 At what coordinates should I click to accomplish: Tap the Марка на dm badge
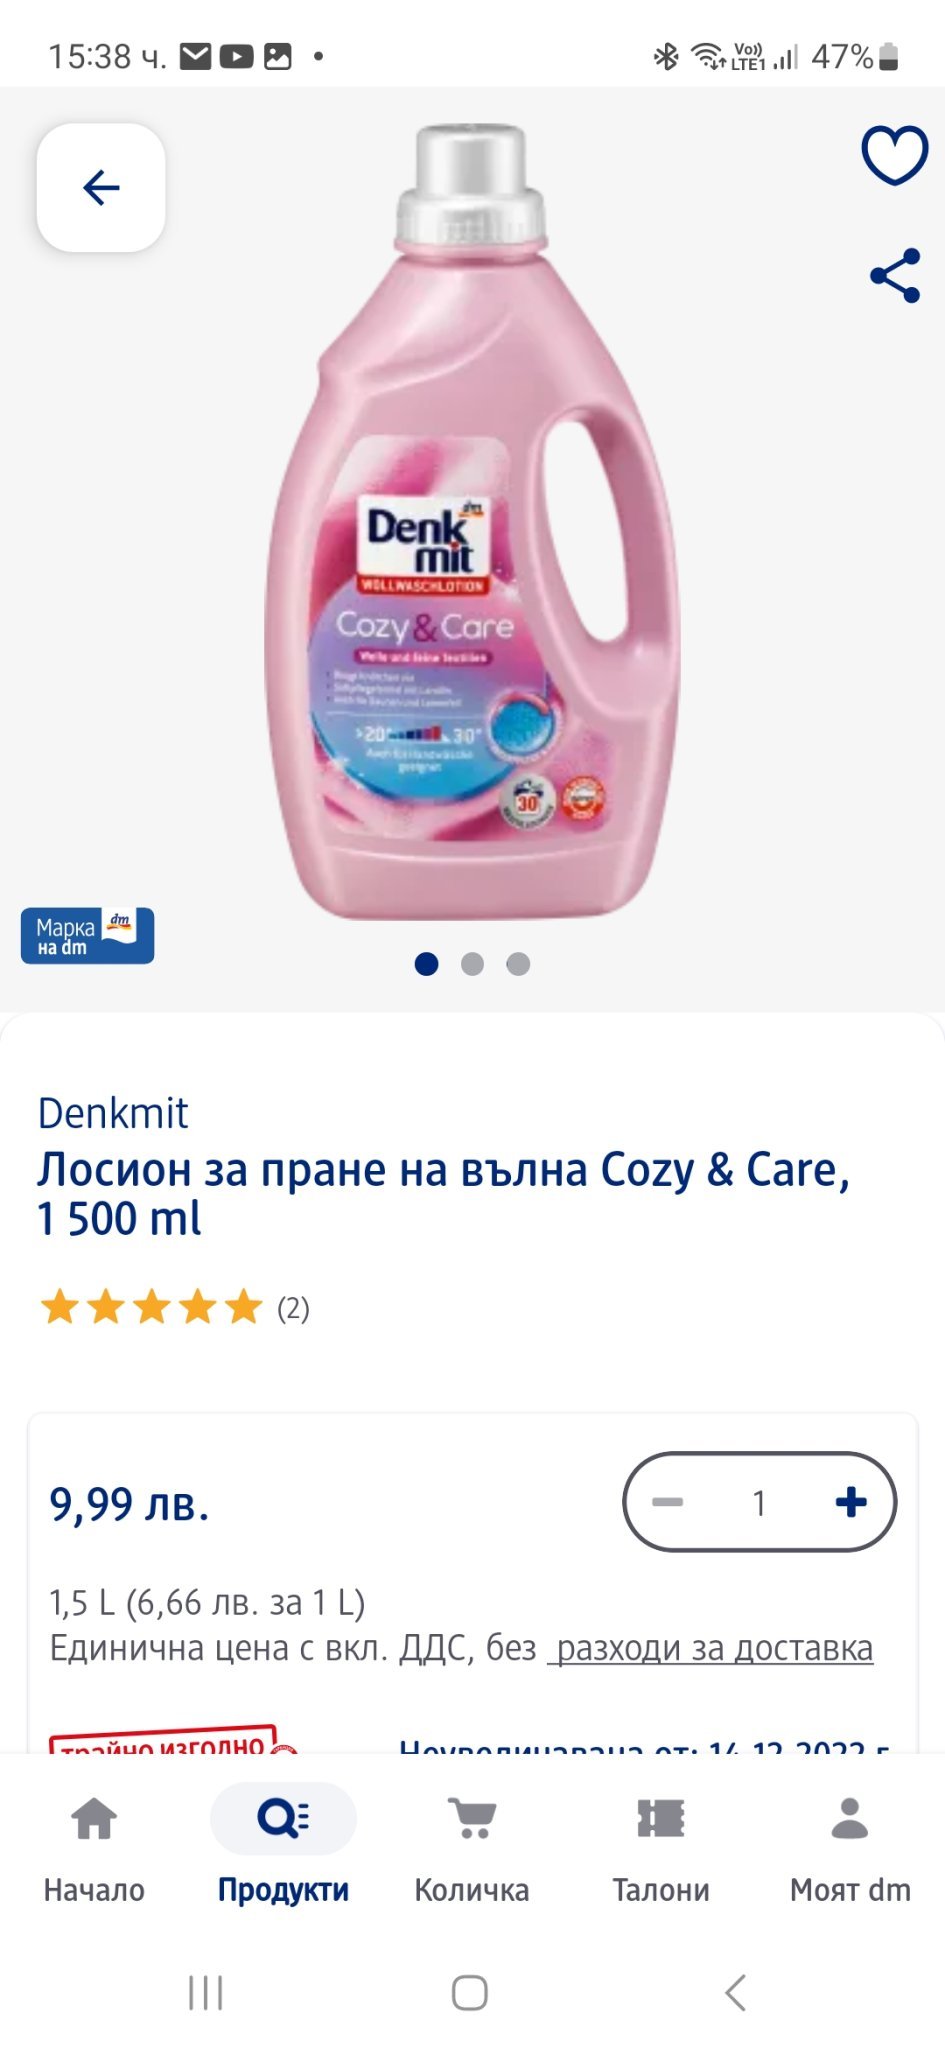click(x=88, y=936)
